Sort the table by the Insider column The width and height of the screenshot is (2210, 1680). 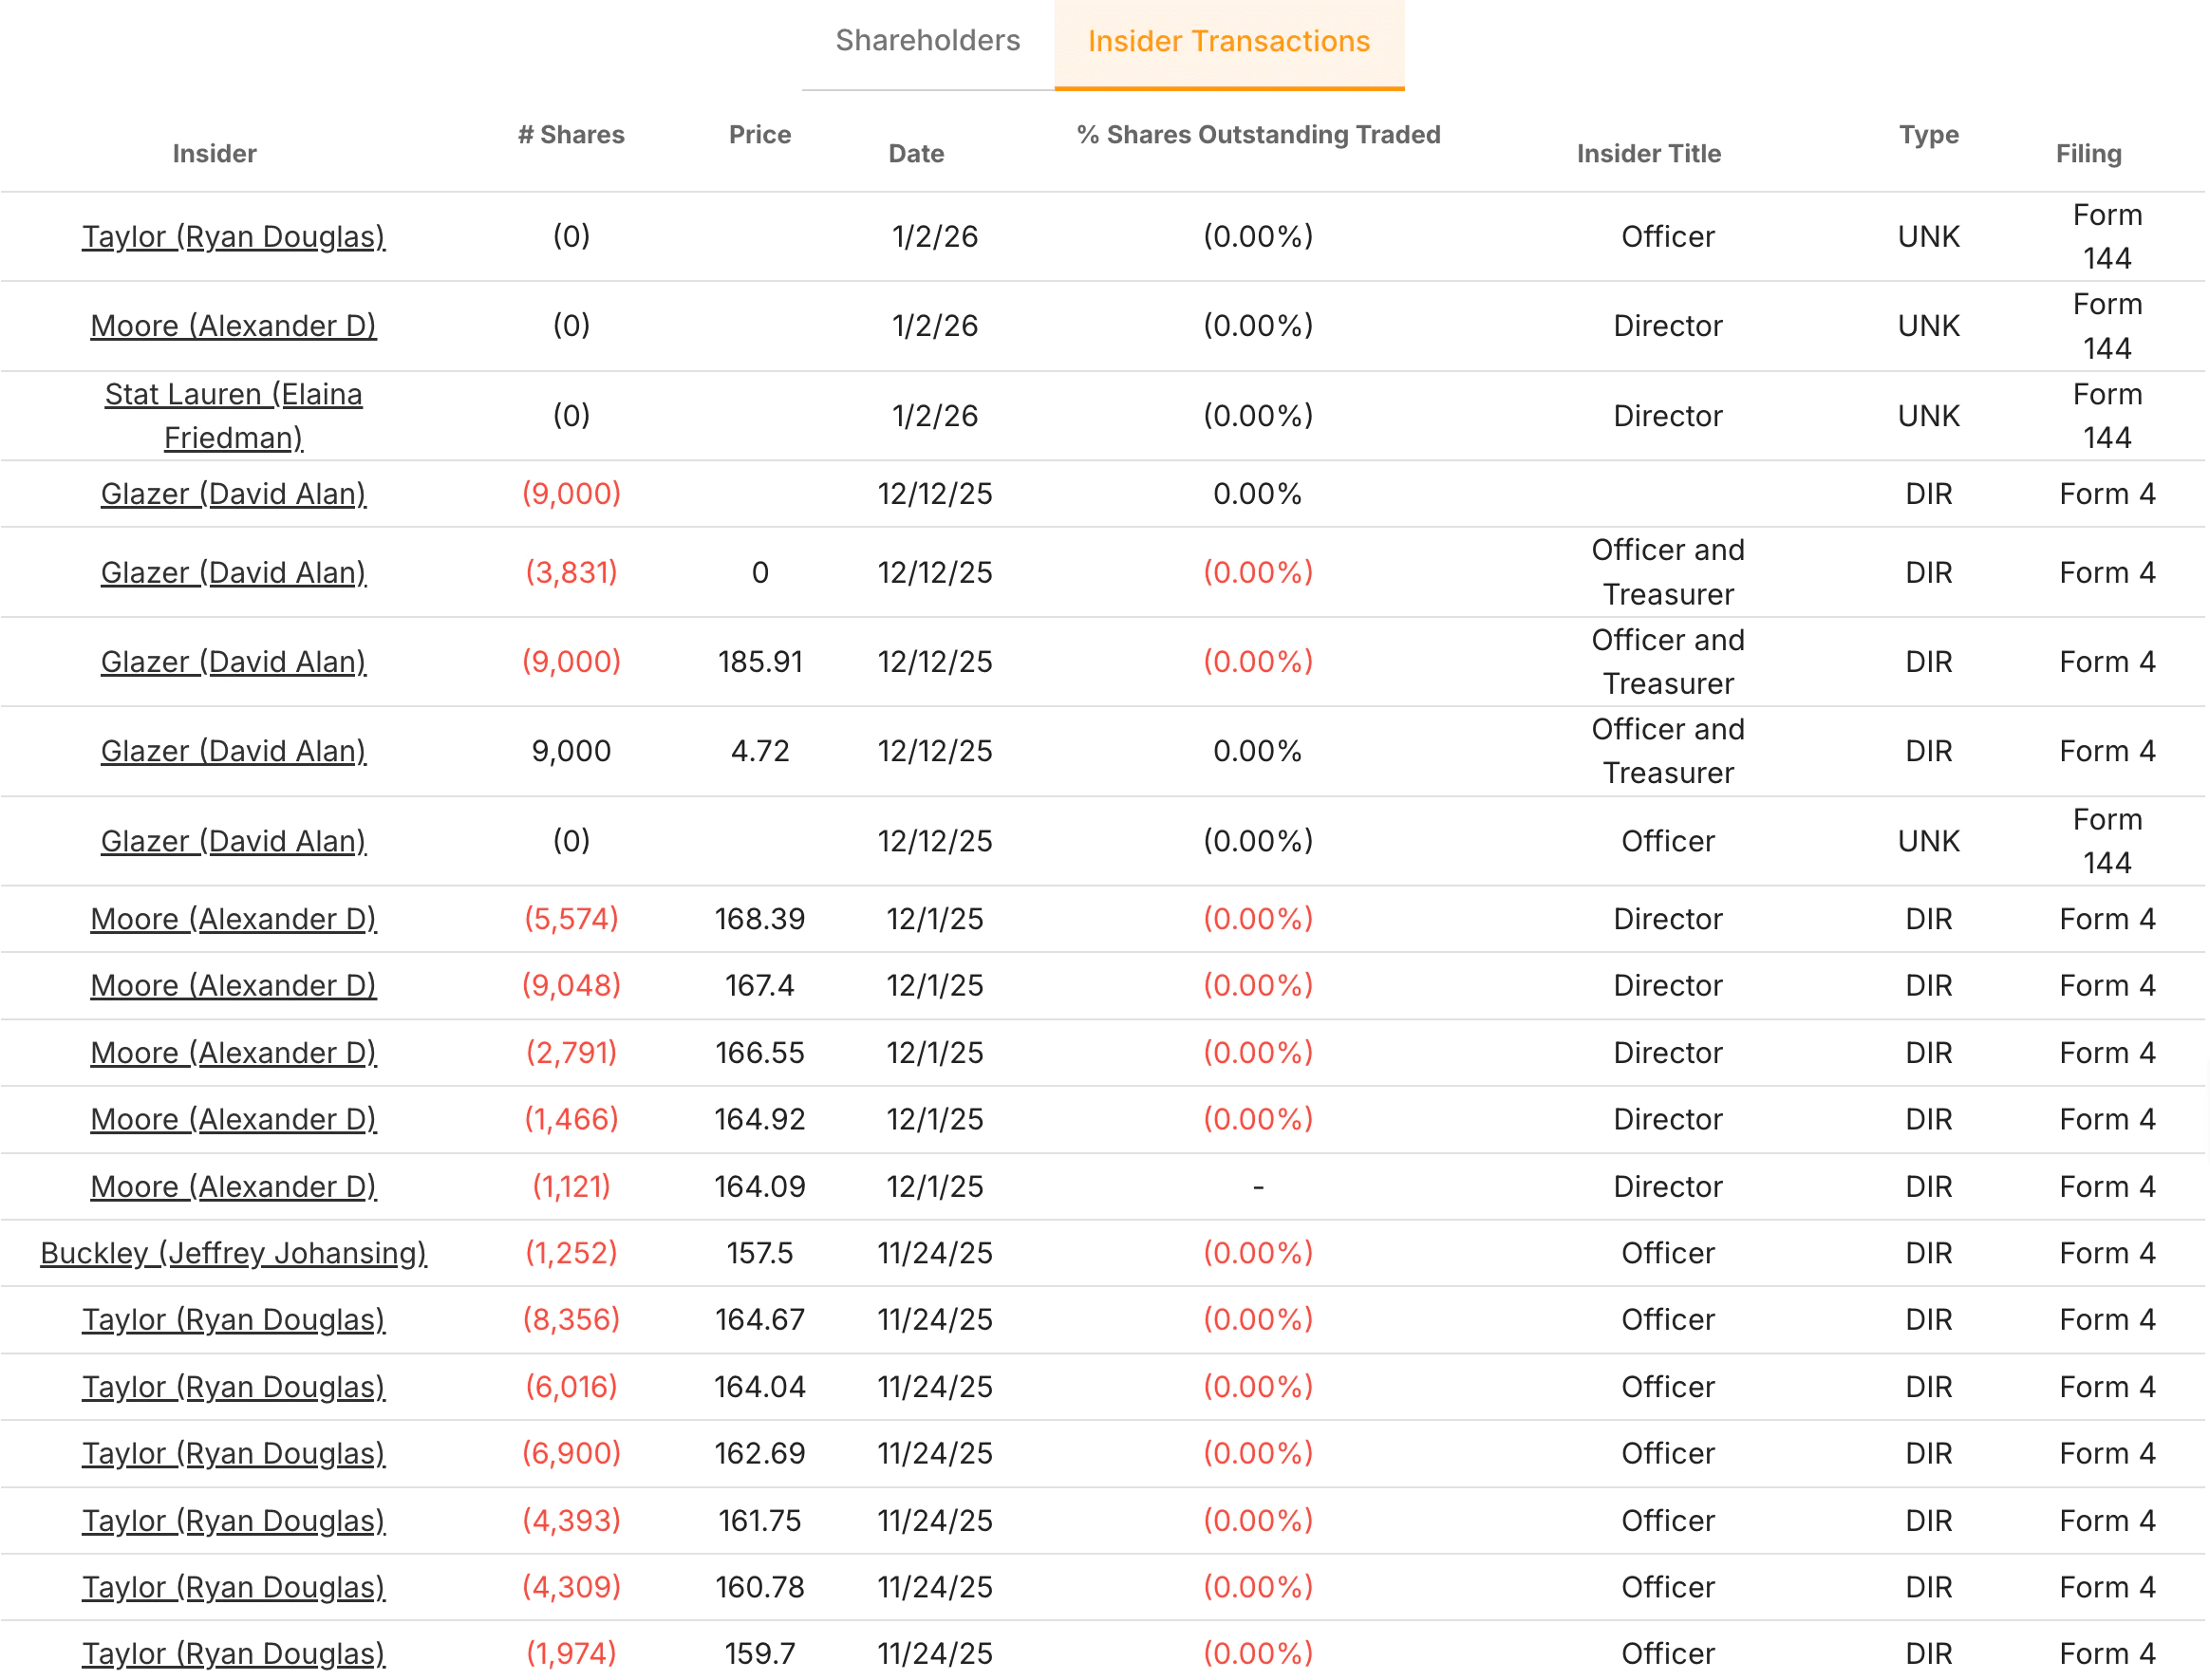[x=215, y=153]
